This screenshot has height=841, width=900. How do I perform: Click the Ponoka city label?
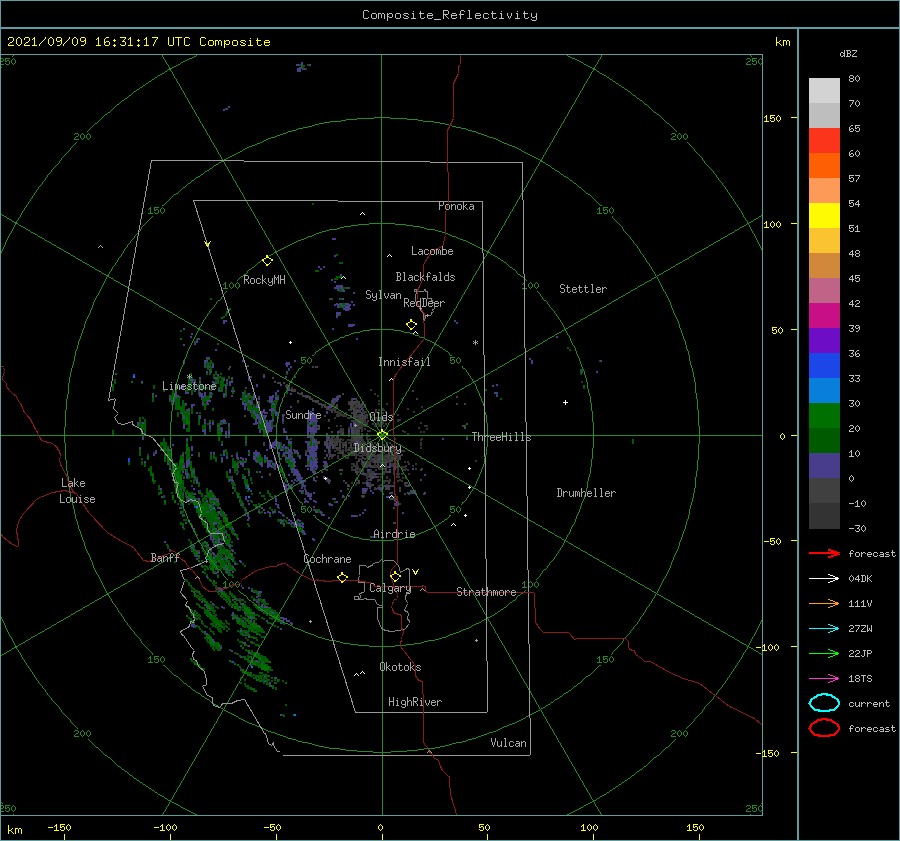click(x=456, y=206)
